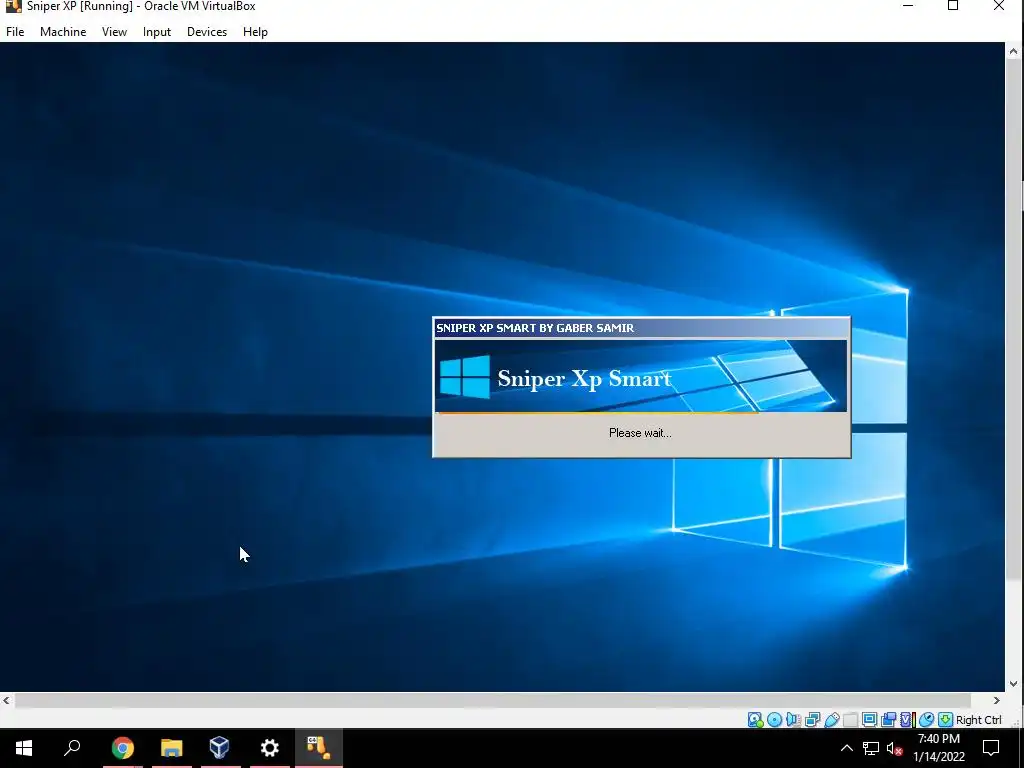Click the display indicator in VirtualBox status bar
The height and width of the screenshot is (768, 1024).
(869, 720)
